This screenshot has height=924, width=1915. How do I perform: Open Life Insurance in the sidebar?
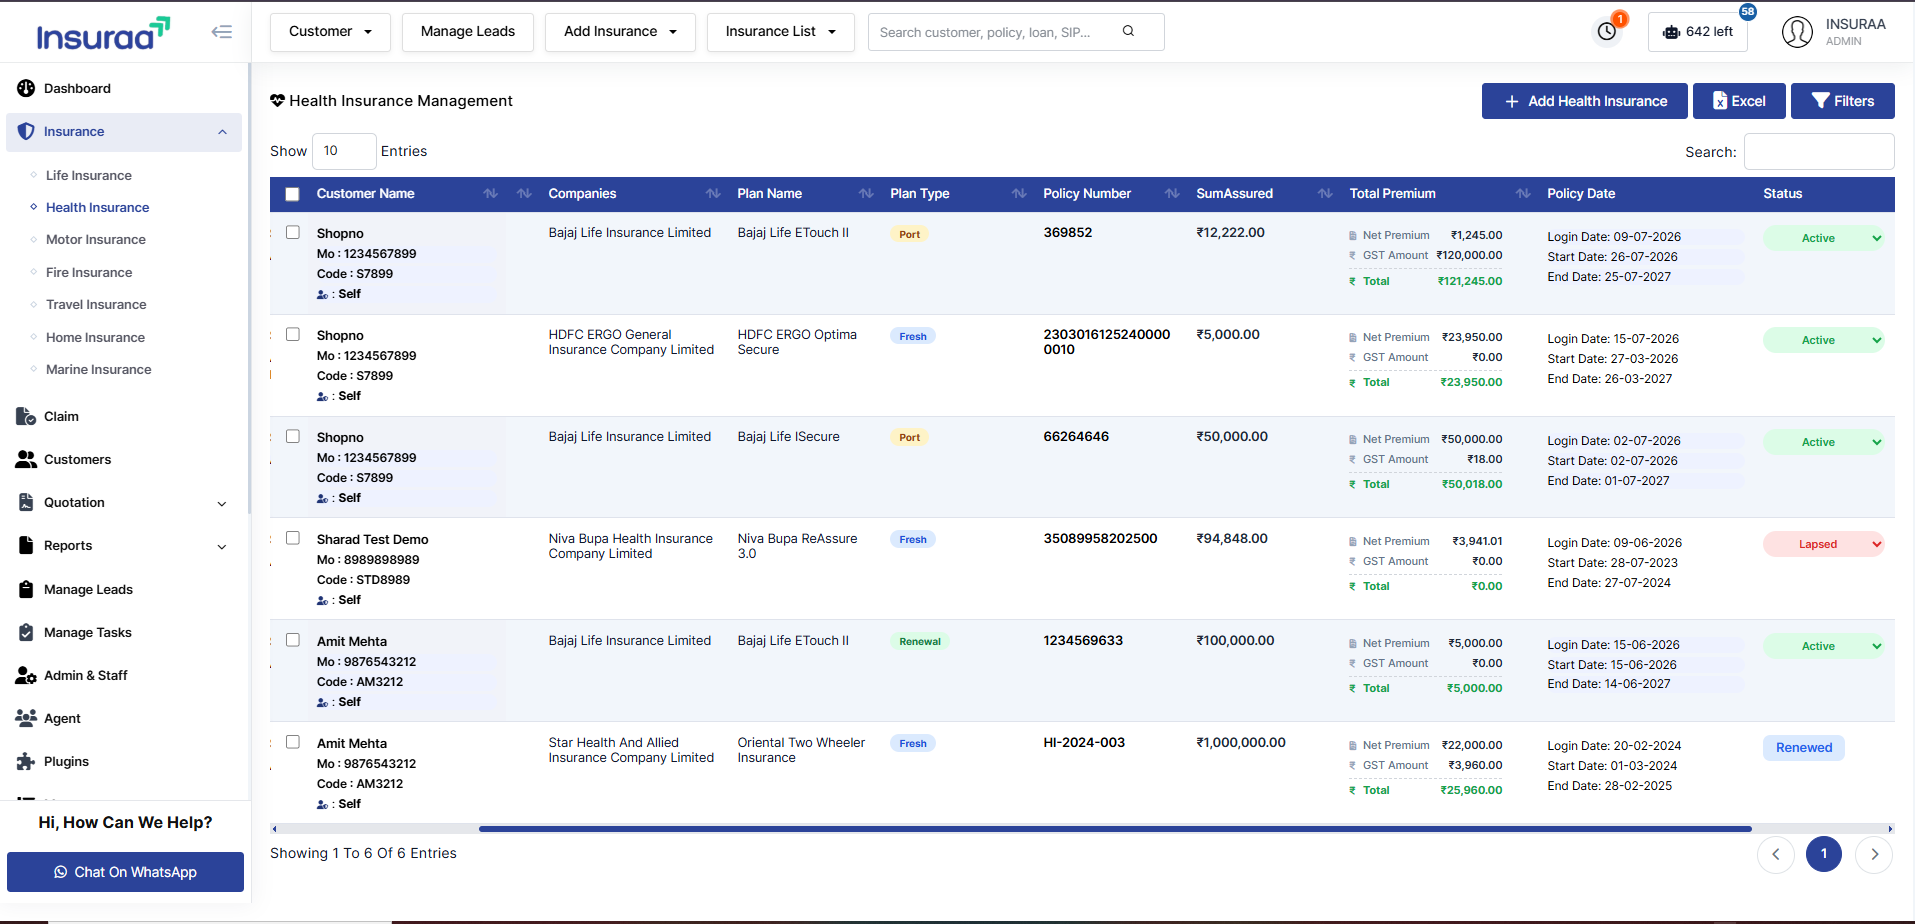click(89, 175)
